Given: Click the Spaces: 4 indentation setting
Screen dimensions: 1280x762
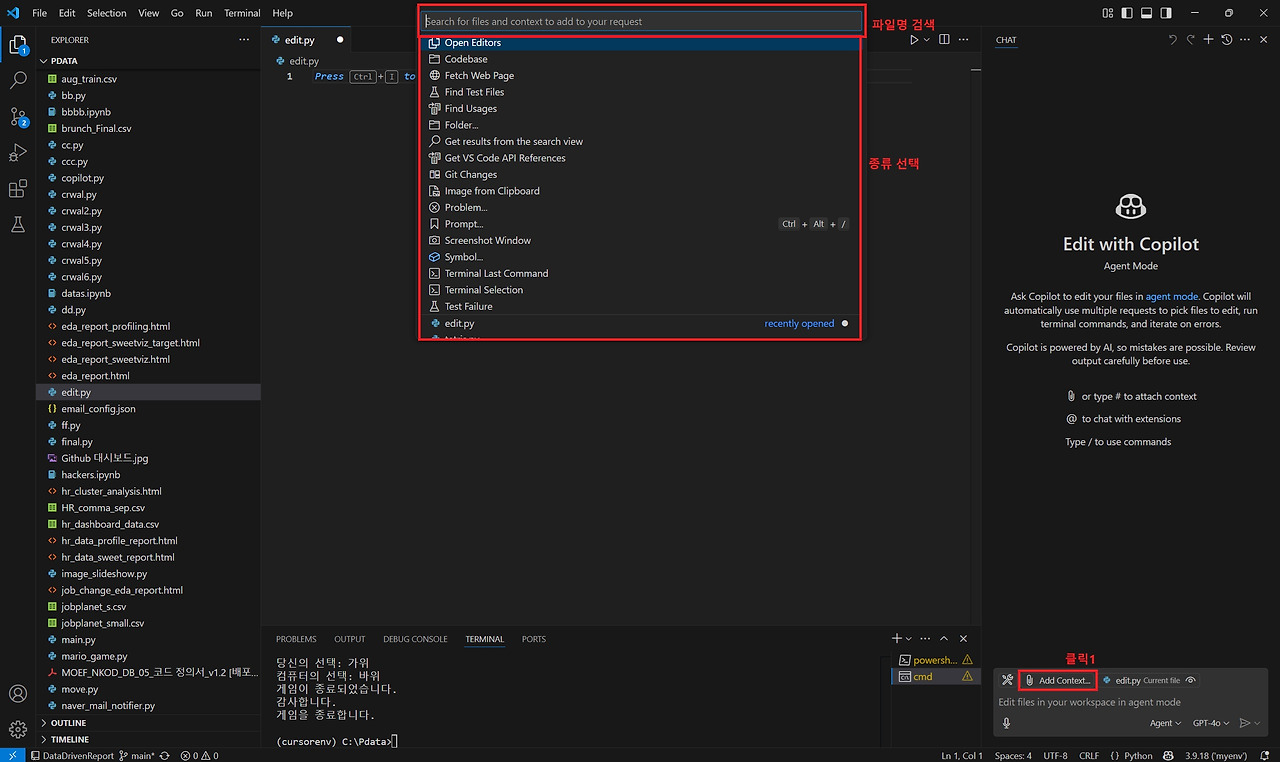Looking at the screenshot, I should click(x=1013, y=755).
